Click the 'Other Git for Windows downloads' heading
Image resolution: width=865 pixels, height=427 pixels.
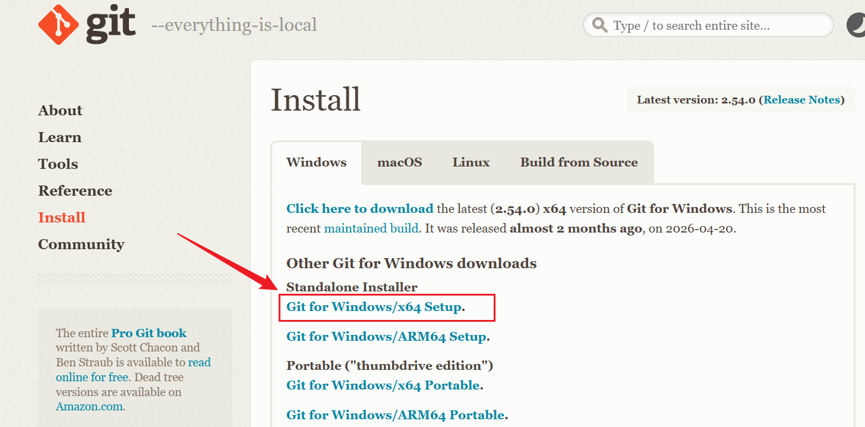(x=412, y=263)
